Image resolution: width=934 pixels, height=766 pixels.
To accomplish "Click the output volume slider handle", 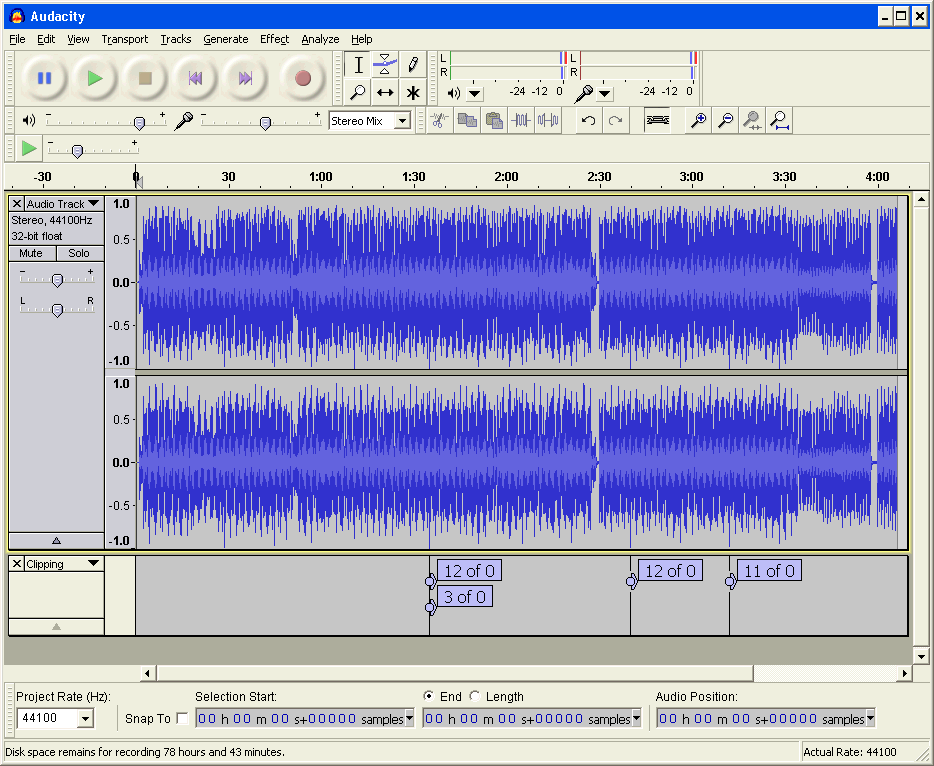I will click(x=139, y=123).
